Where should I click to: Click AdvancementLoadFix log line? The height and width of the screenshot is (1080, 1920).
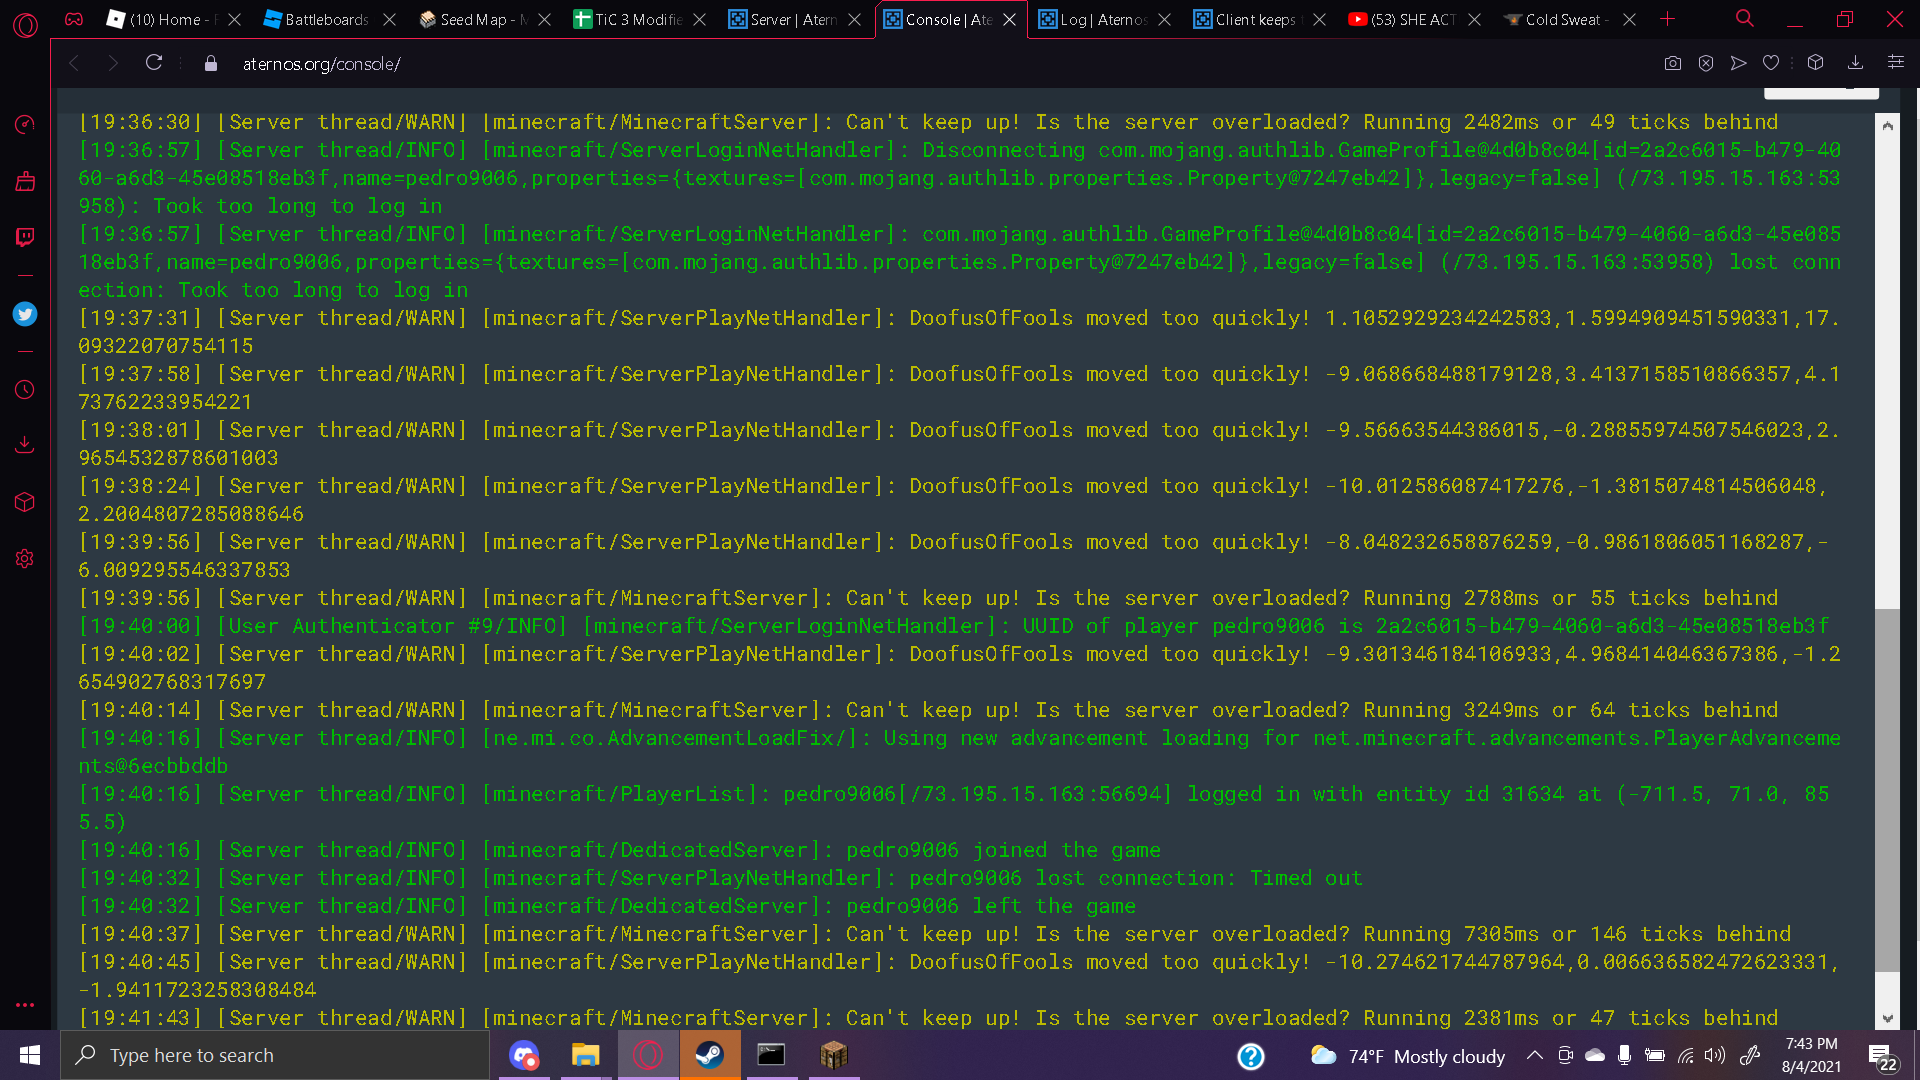click(x=960, y=752)
